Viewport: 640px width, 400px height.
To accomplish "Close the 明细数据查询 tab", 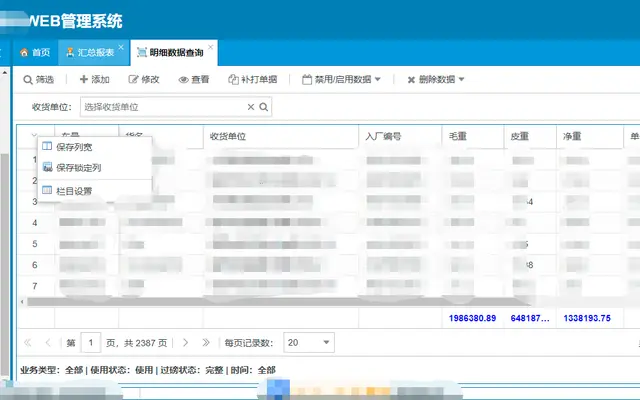I will point(211,47).
